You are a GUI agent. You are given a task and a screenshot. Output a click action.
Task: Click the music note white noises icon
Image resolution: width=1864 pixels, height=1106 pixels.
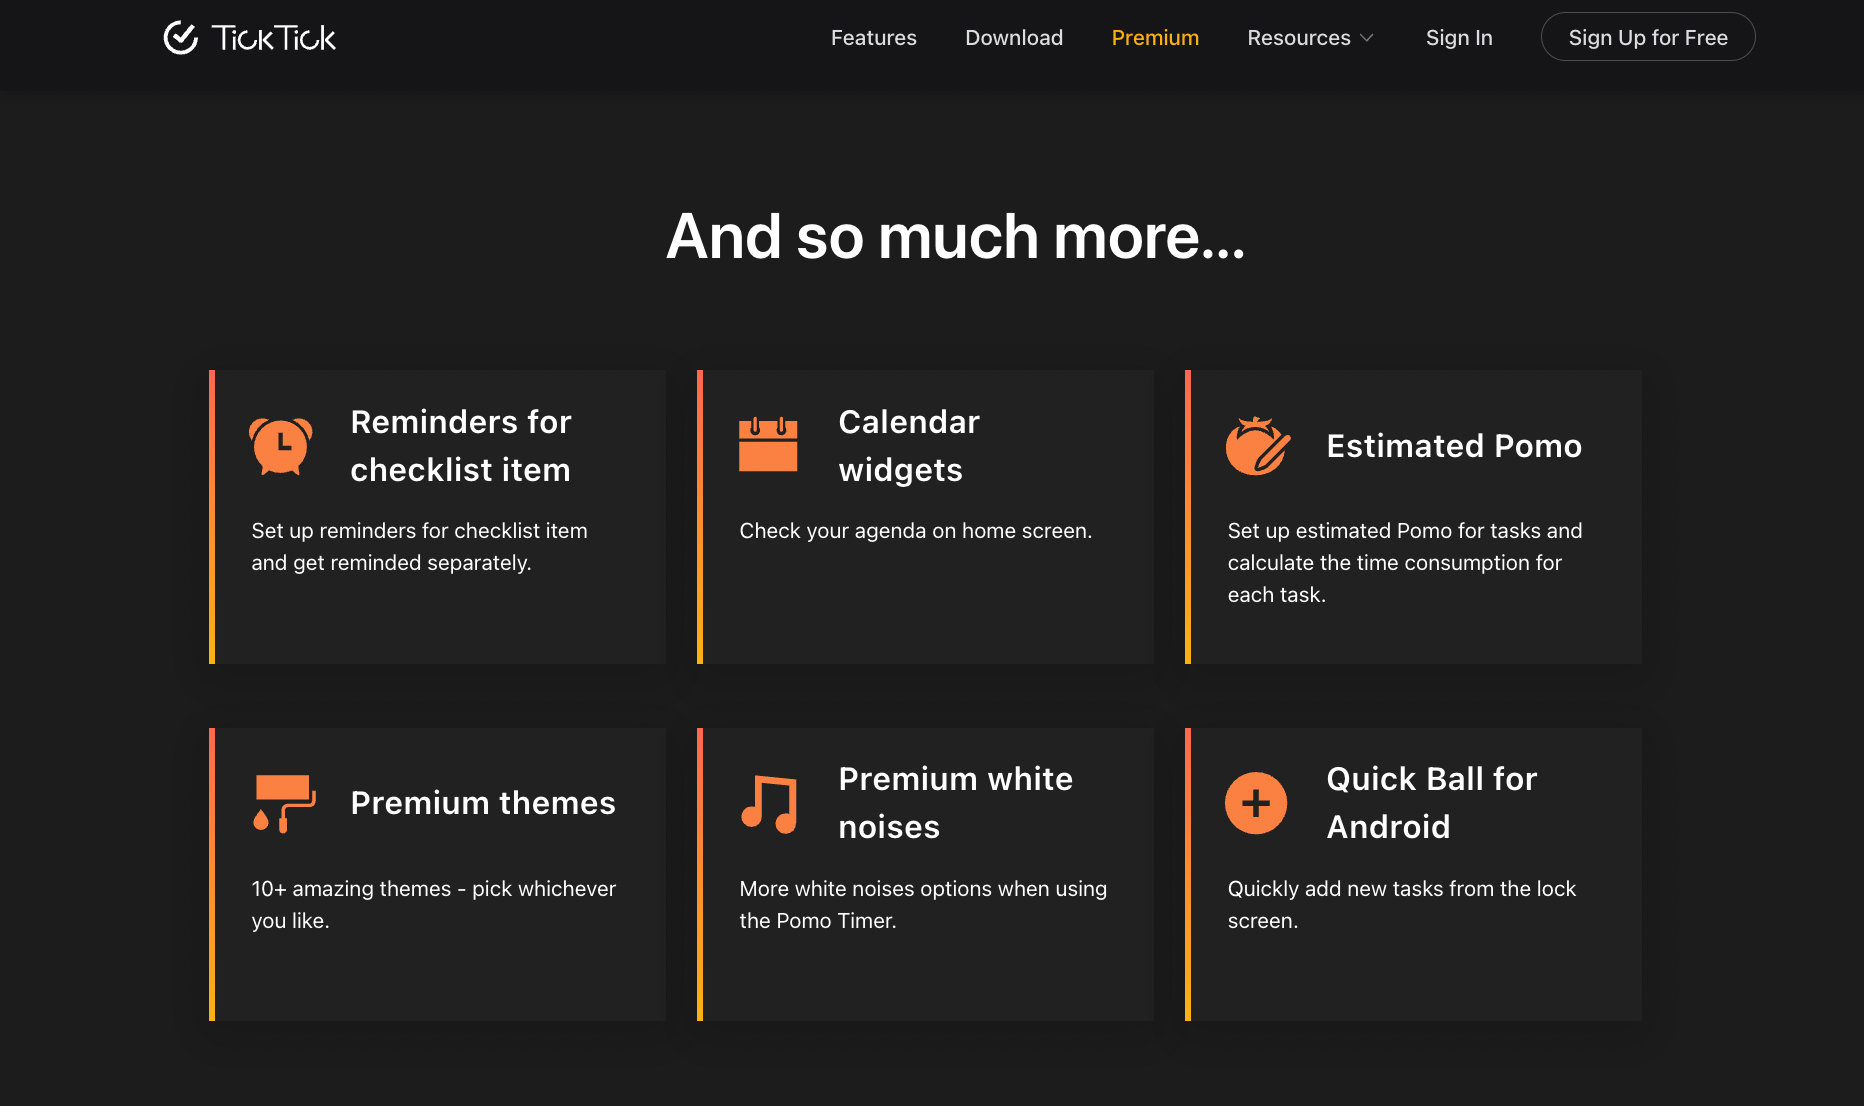[769, 803]
